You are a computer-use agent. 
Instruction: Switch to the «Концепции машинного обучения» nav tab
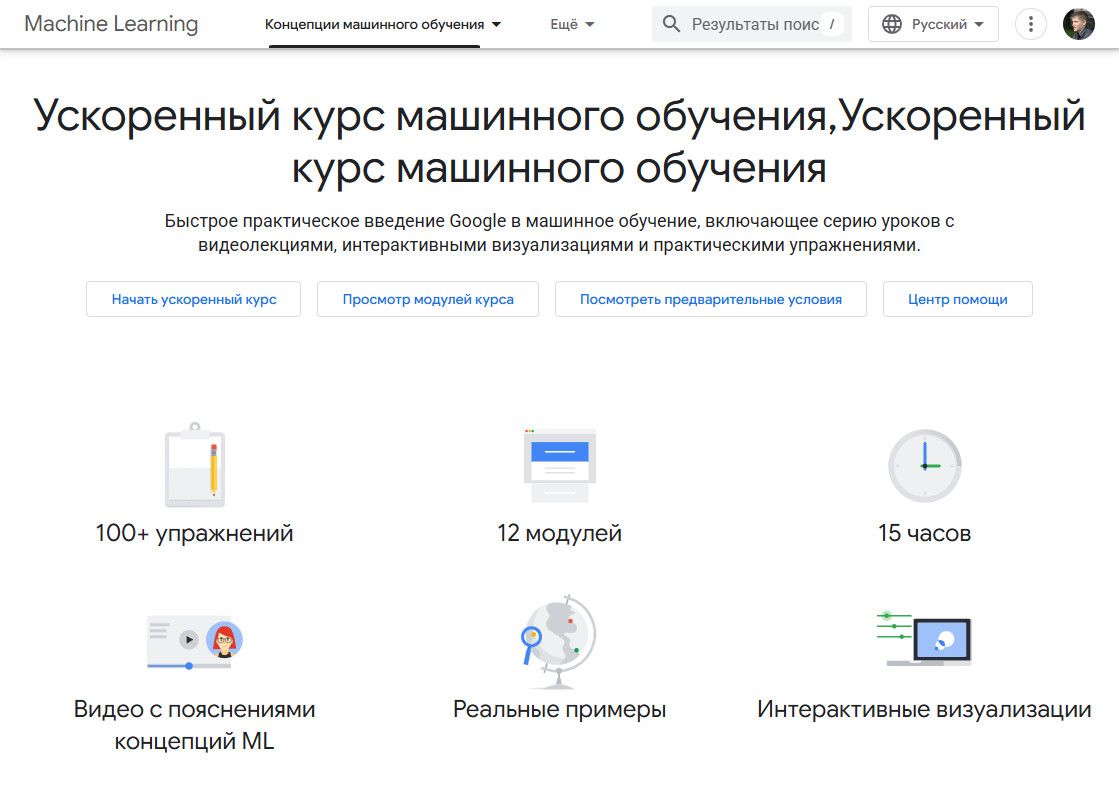374,23
